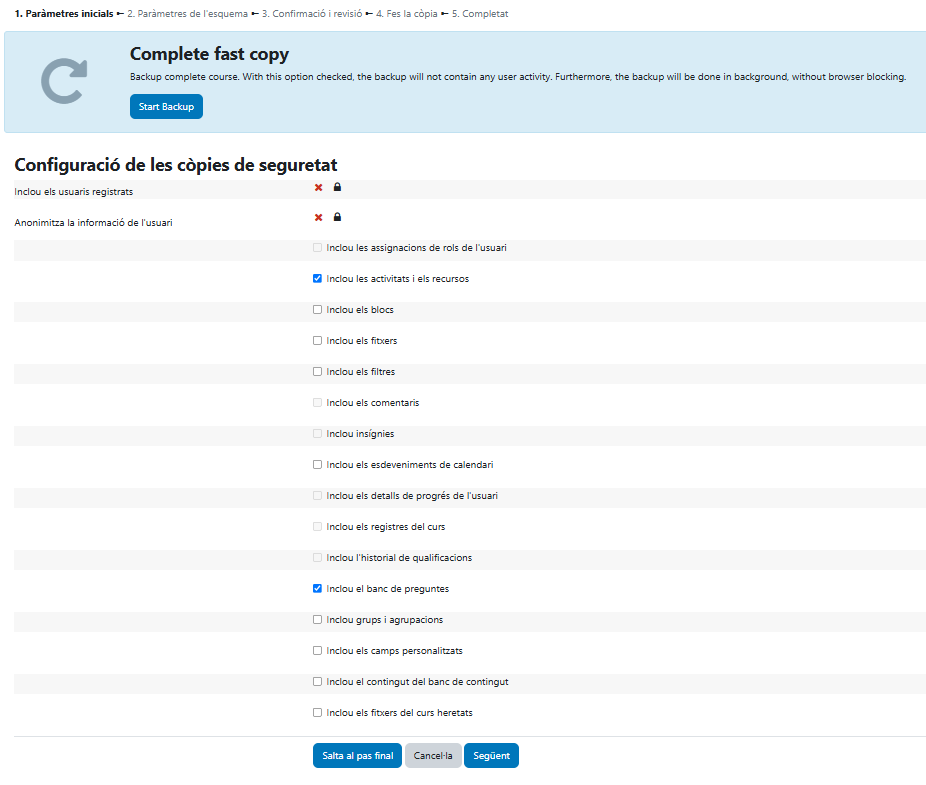
Task: Uncheck Inclou les activitats i els recursos
Action: coord(318,279)
